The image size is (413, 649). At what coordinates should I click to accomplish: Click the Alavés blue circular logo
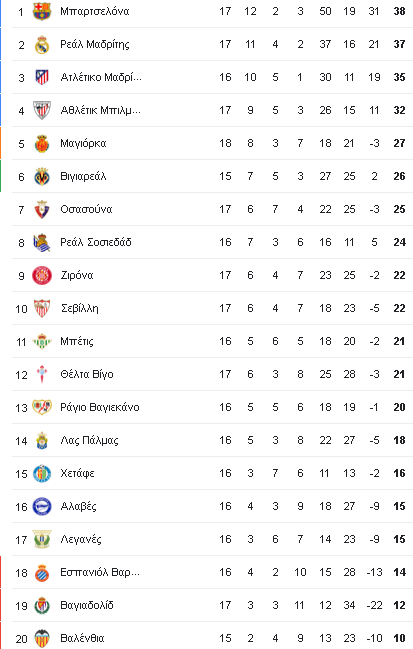42,507
